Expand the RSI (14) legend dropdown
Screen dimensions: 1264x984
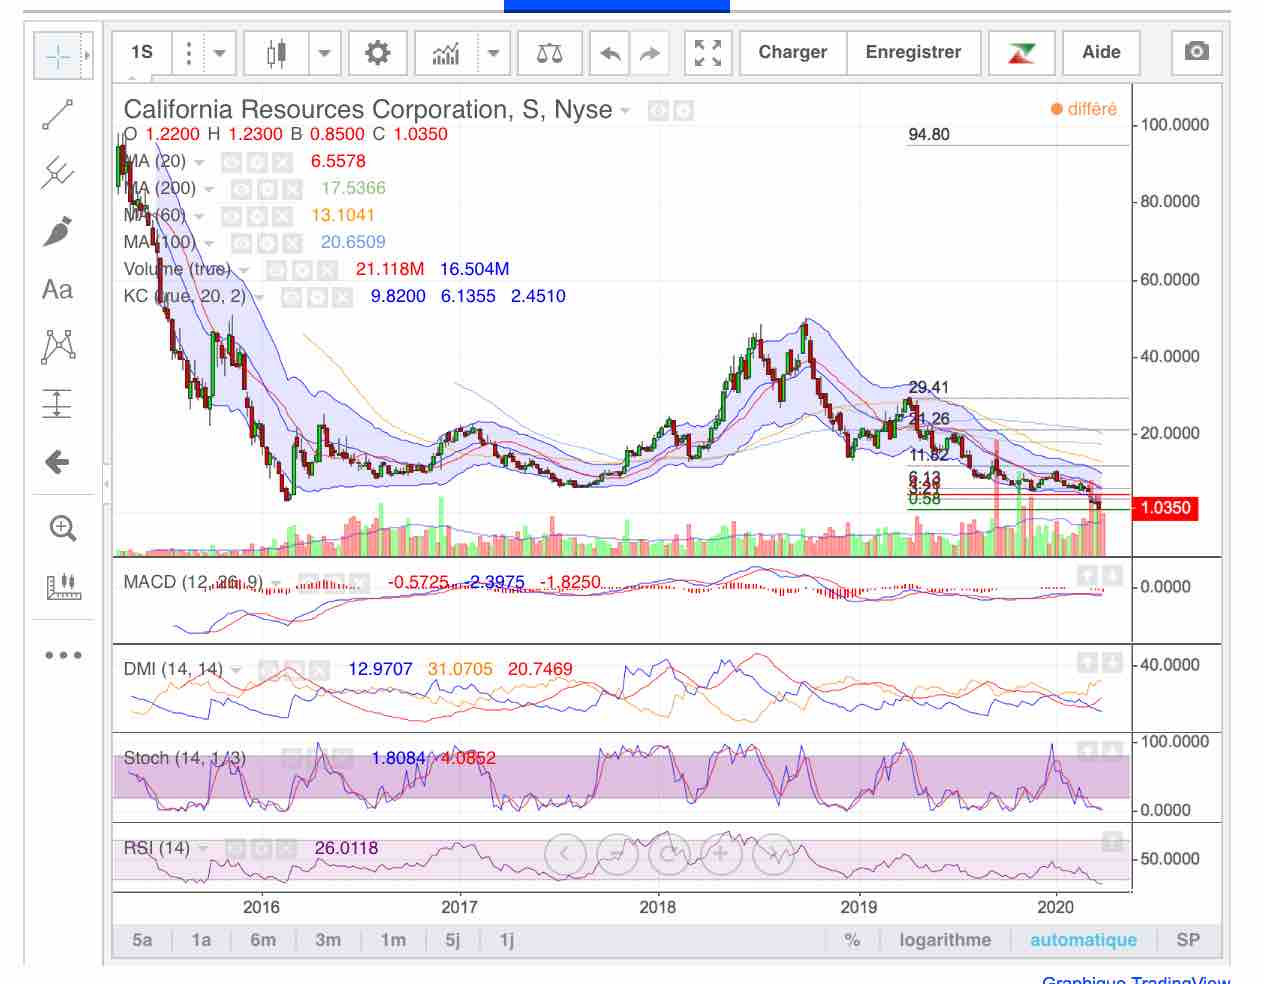coord(203,849)
